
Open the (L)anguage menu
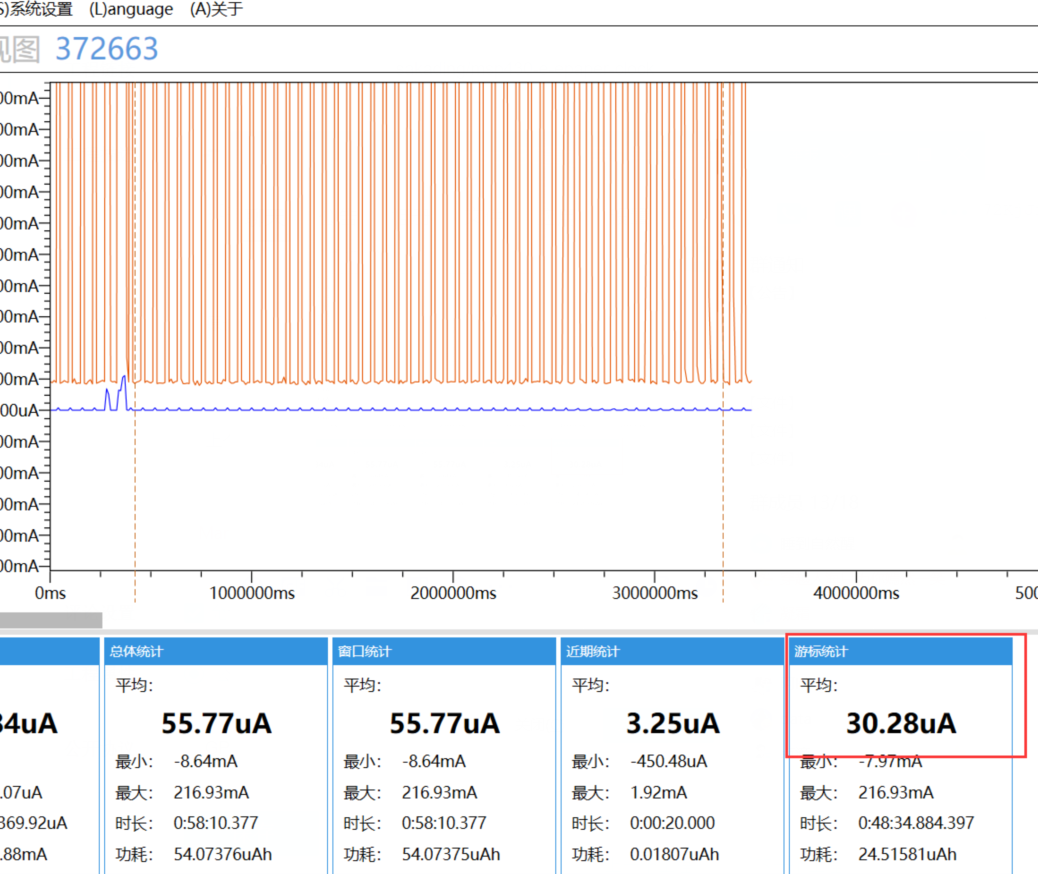[131, 9]
